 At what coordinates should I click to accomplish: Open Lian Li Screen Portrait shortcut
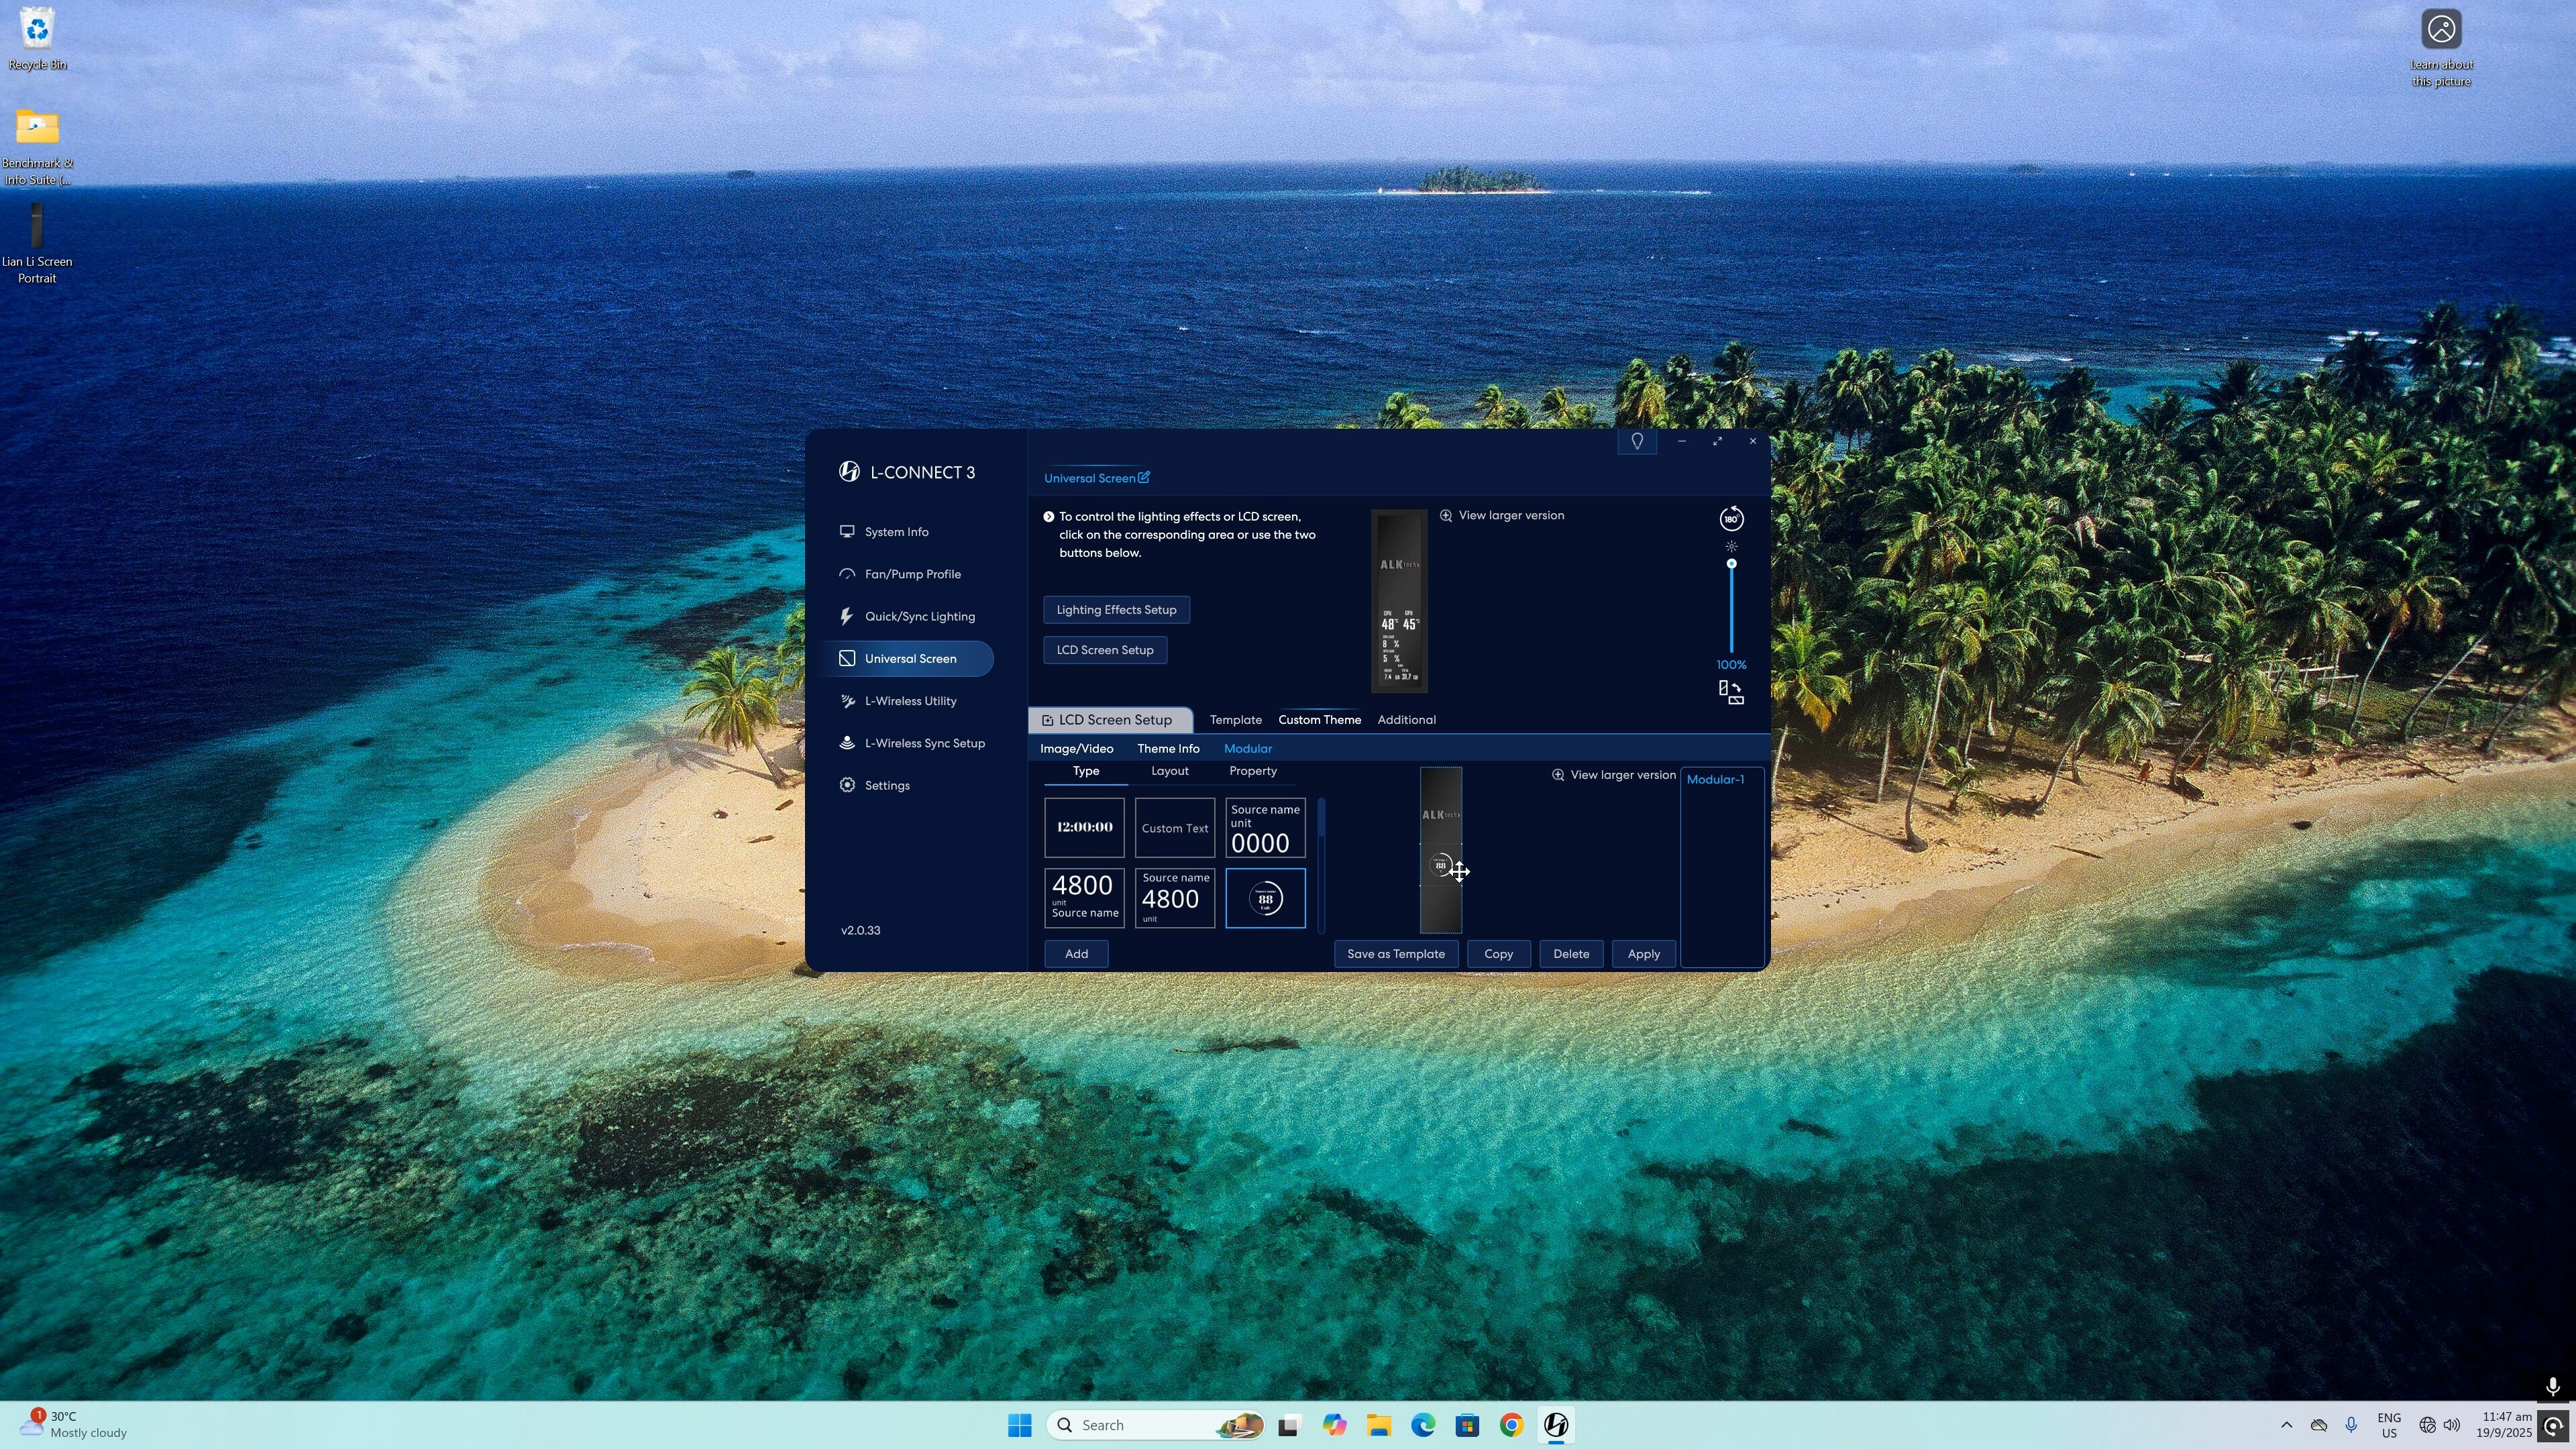[37, 244]
